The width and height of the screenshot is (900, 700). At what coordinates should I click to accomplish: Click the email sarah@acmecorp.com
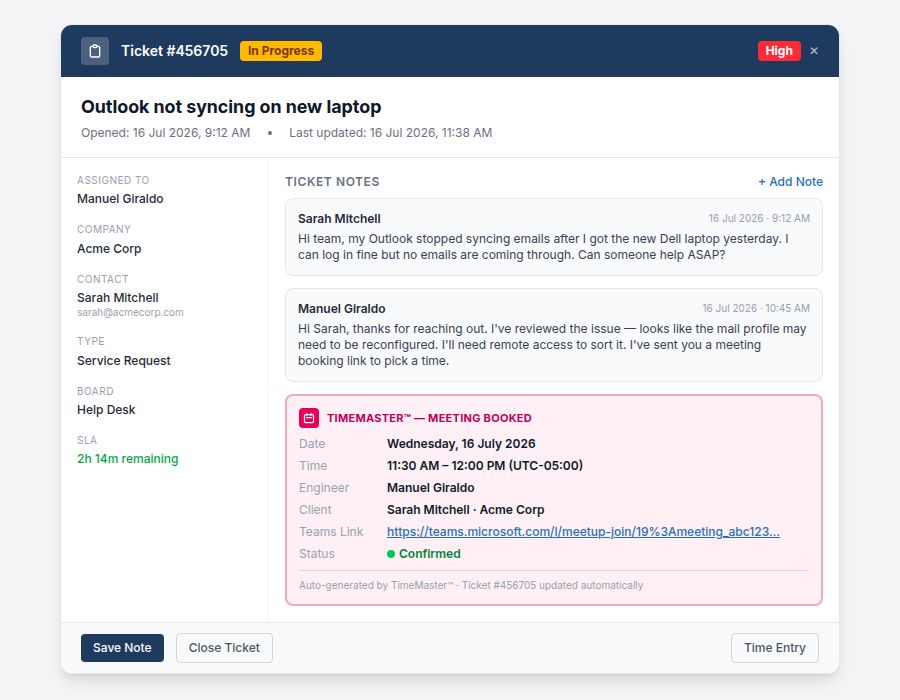(130, 313)
